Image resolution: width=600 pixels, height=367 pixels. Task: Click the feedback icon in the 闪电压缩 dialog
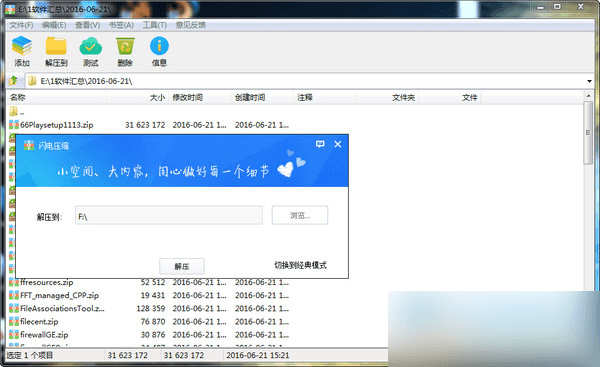(x=320, y=144)
